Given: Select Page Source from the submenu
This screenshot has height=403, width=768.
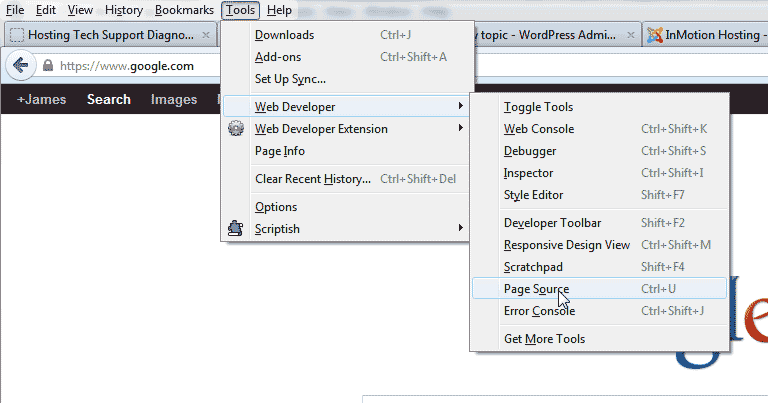Looking at the screenshot, I should (536, 289).
